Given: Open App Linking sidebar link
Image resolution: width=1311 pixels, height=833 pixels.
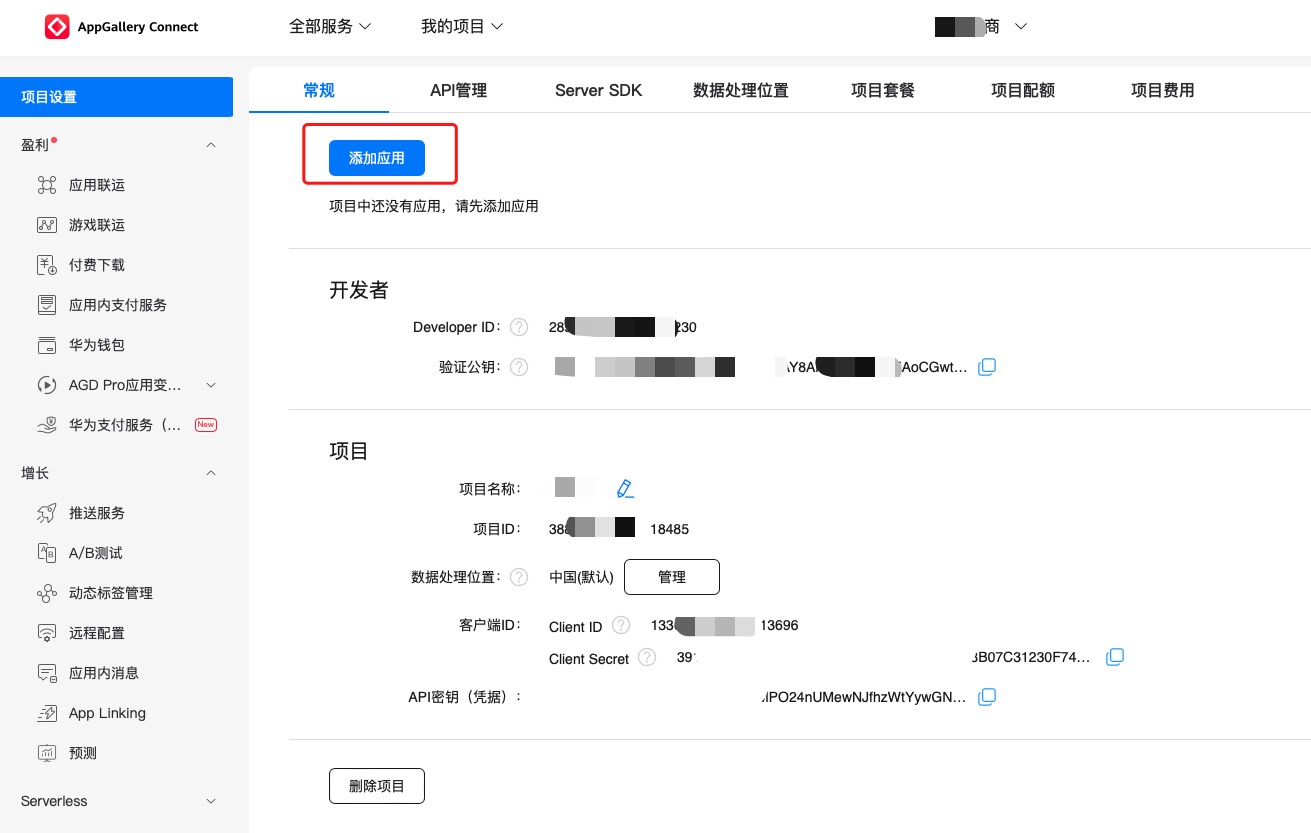Looking at the screenshot, I should 107,713.
